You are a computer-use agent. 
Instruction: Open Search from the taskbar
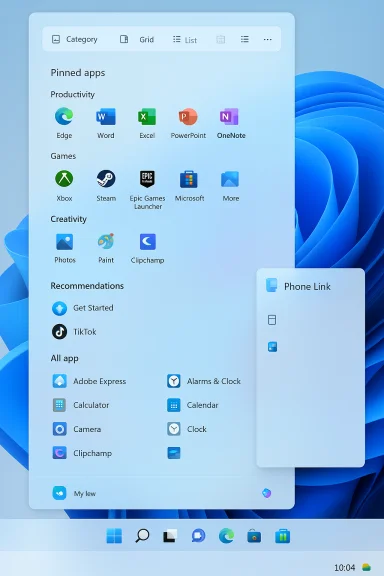point(142,536)
